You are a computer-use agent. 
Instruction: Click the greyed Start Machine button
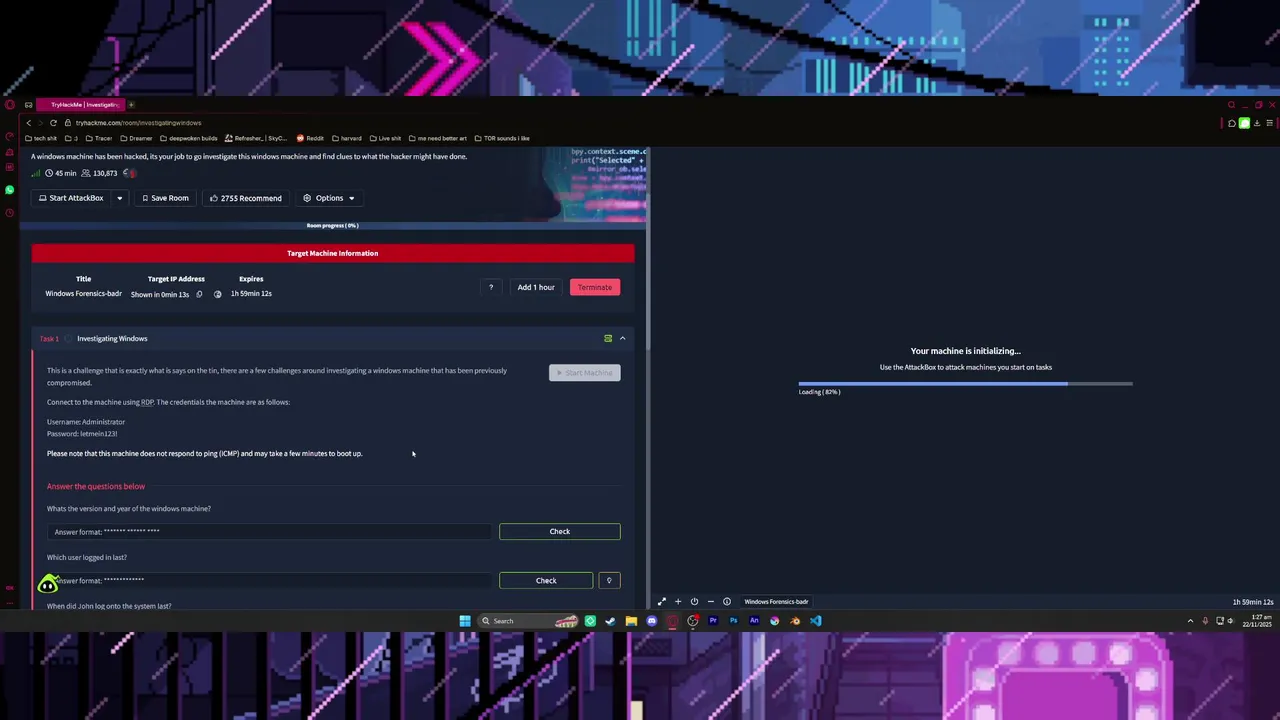[585, 373]
